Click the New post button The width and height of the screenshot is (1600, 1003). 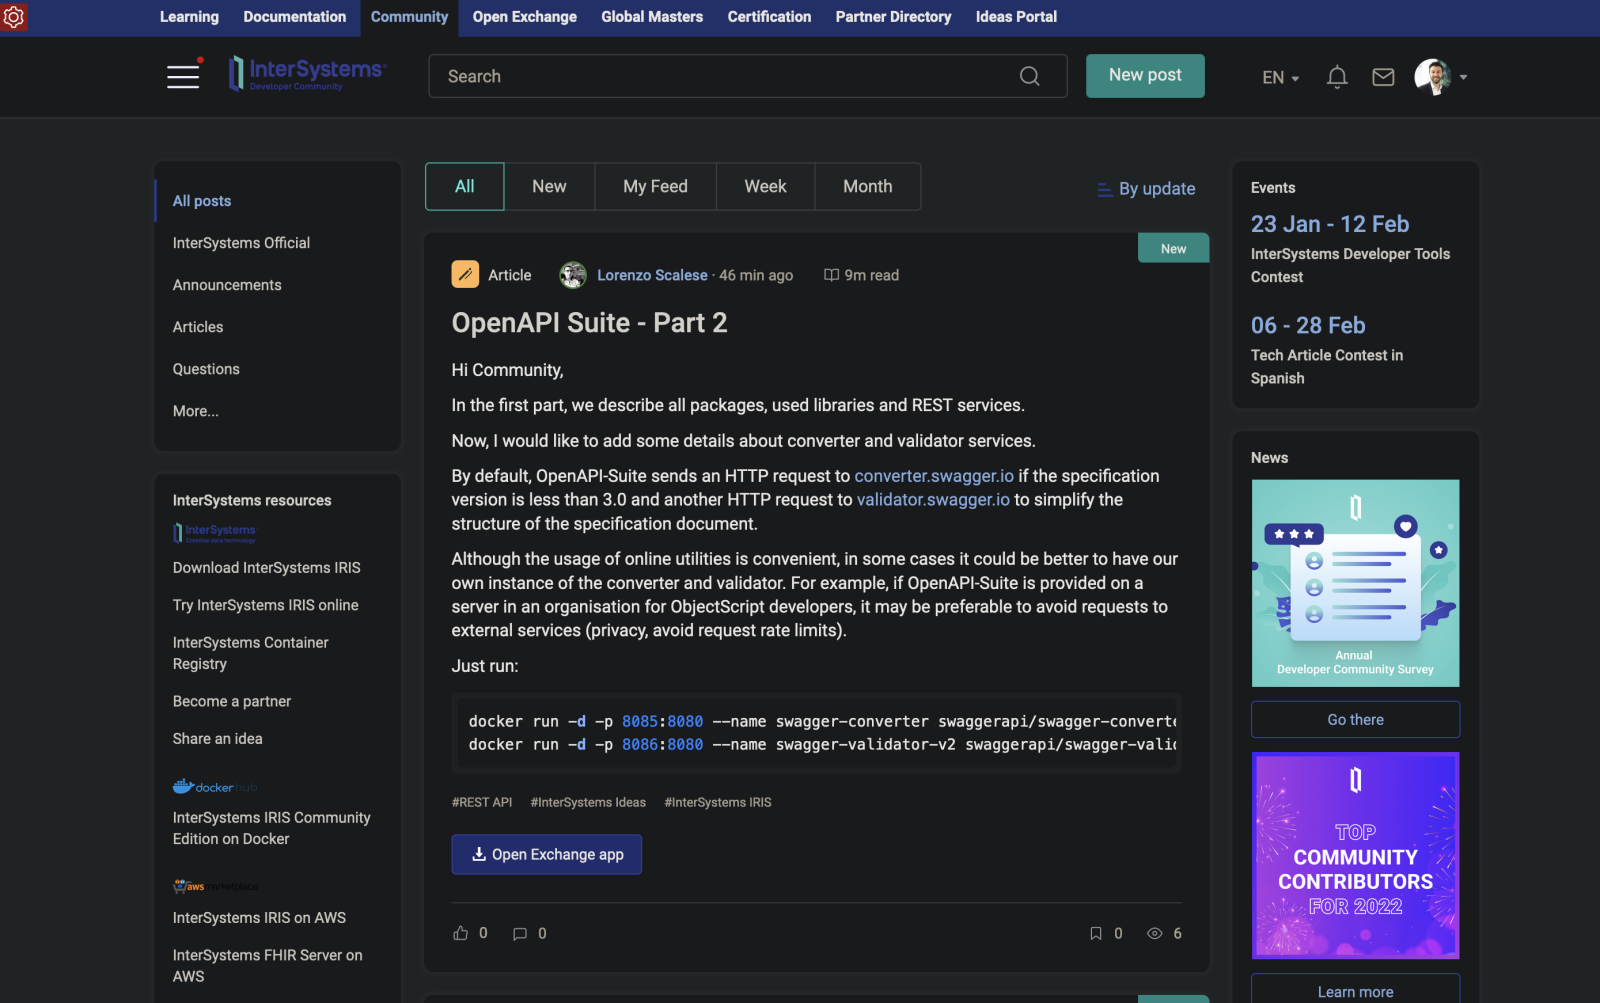click(1145, 76)
